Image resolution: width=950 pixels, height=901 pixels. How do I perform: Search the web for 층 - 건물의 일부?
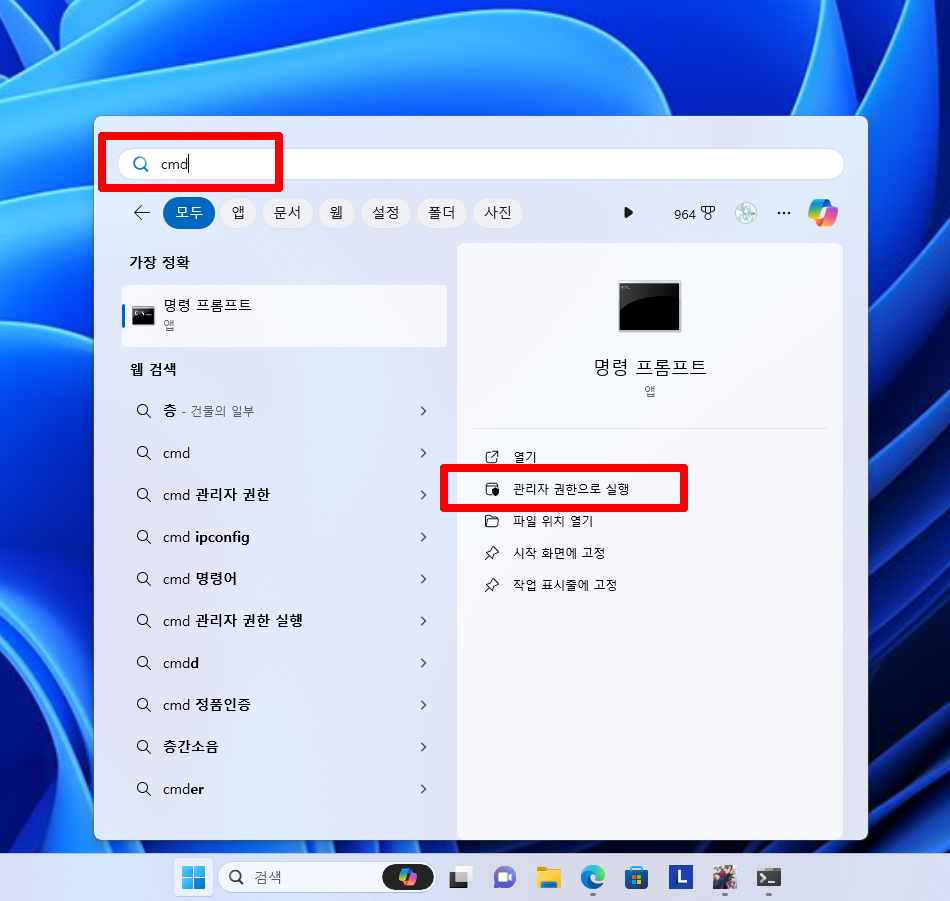tap(208, 411)
